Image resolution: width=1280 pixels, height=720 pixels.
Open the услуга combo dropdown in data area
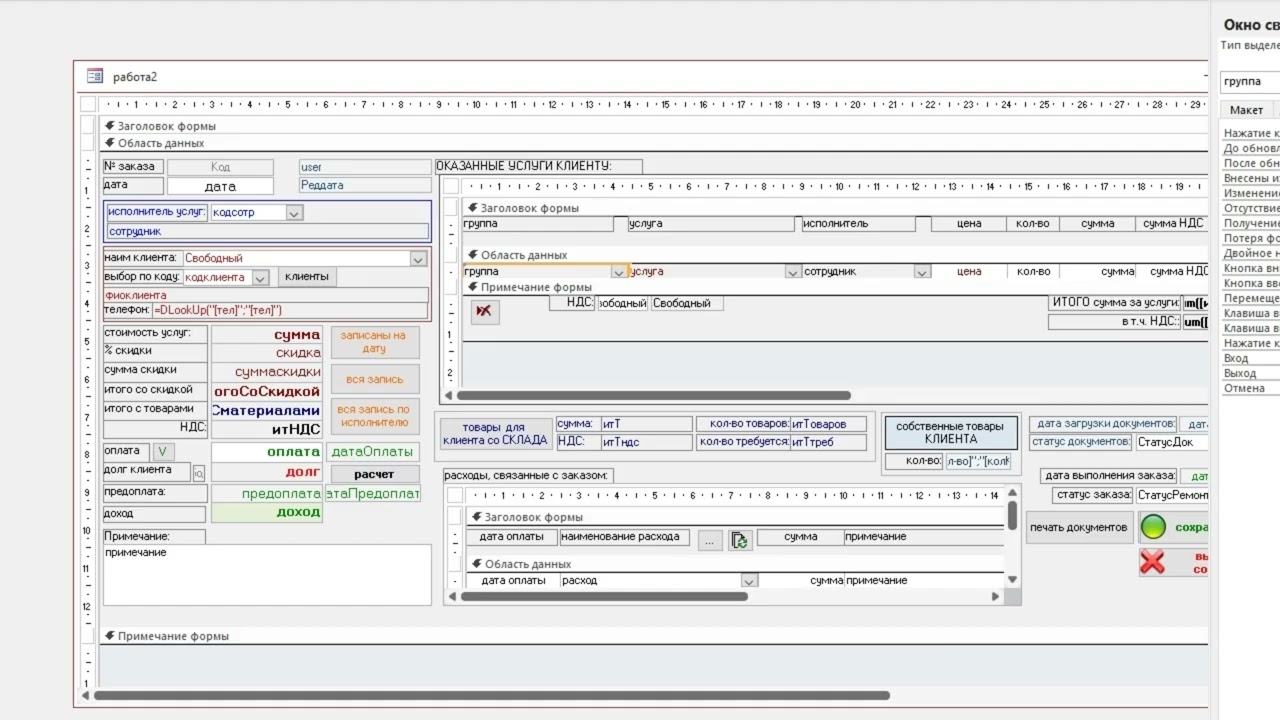[793, 271]
